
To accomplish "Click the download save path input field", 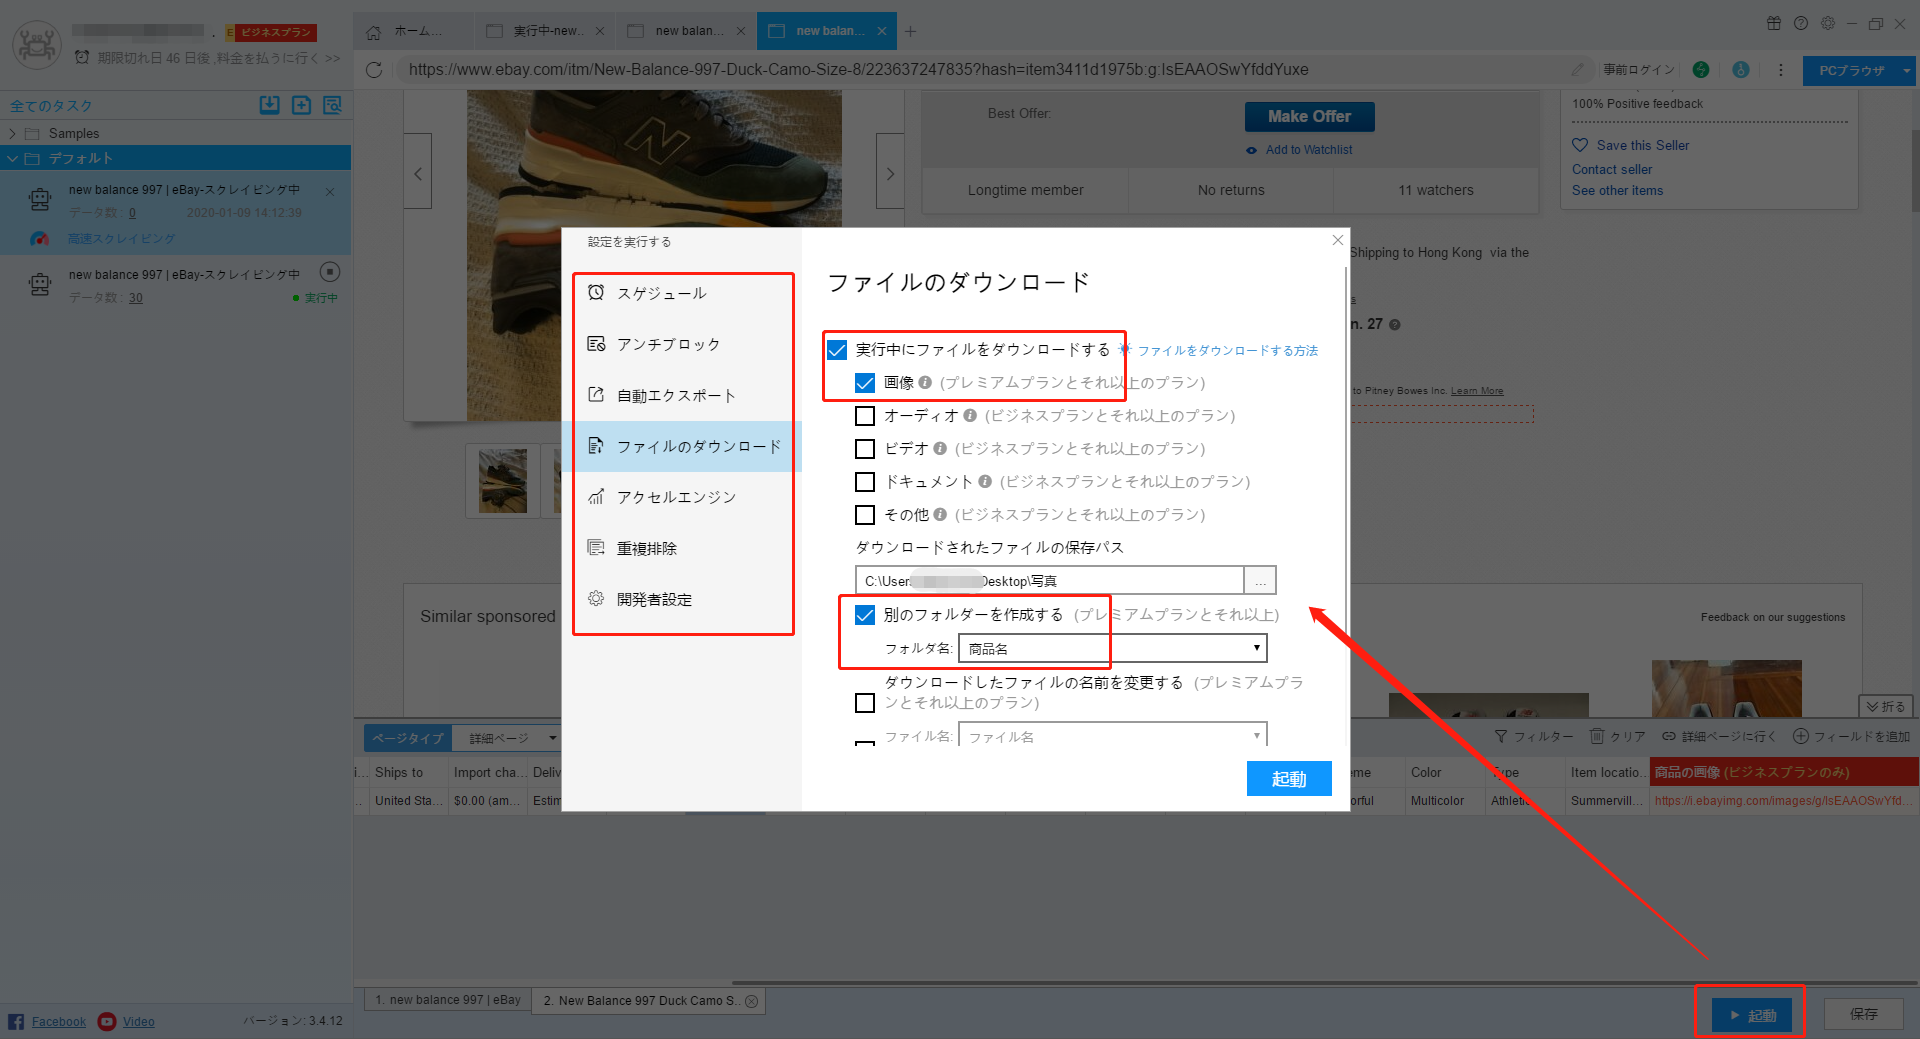I will click(x=1049, y=581).
